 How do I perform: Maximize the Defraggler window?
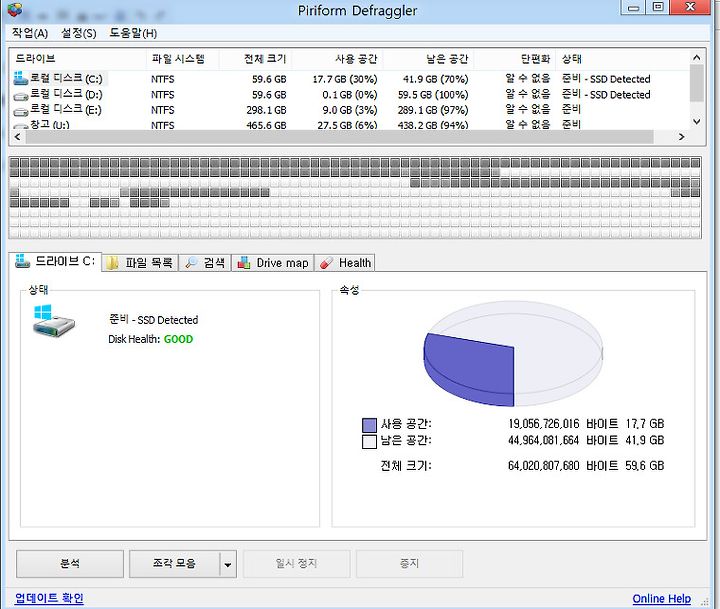pyautogui.click(x=658, y=7)
